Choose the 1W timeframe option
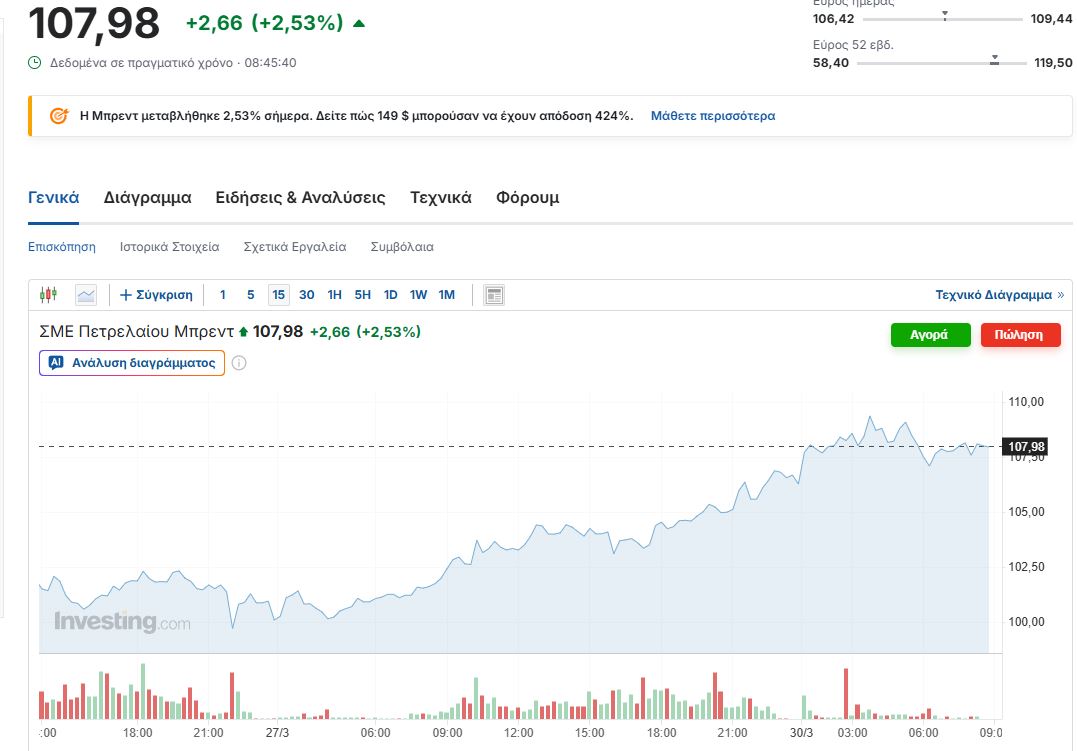The width and height of the screenshot is (1077, 751). tap(418, 295)
